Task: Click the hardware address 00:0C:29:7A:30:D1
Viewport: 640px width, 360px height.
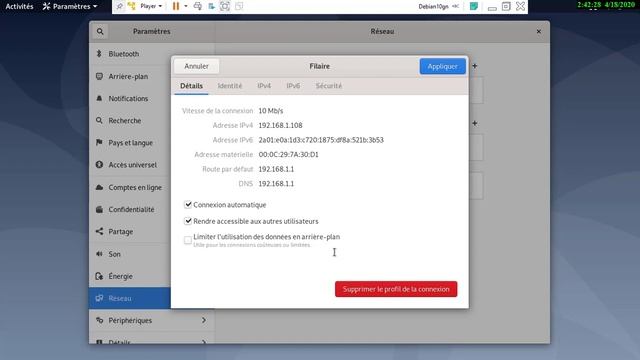Action: coord(289,155)
